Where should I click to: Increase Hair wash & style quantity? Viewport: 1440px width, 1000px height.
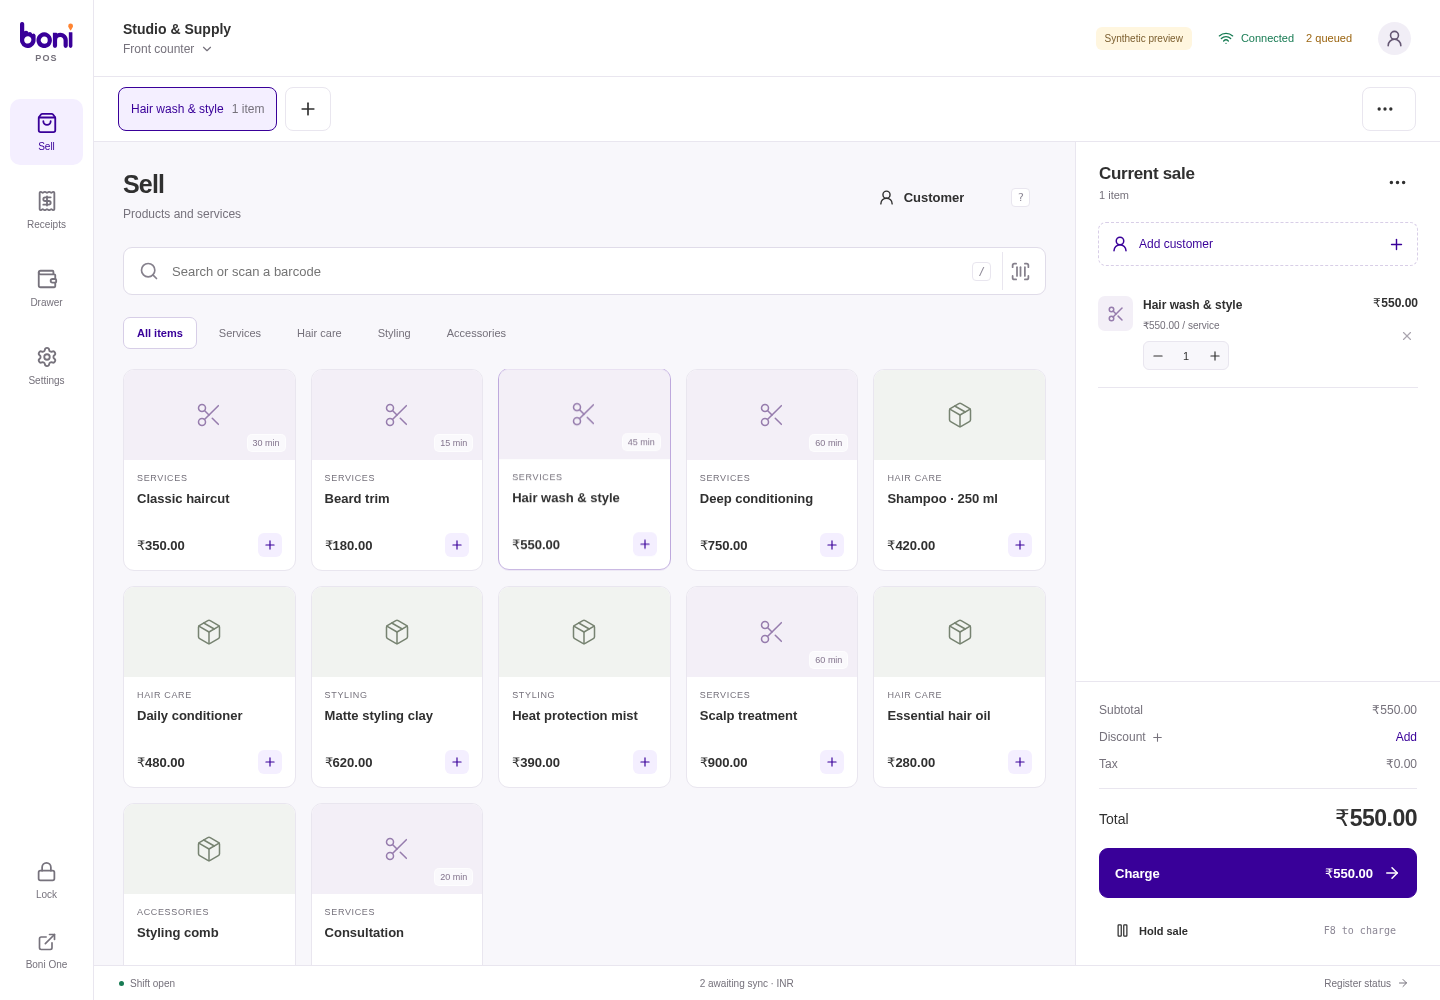[1215, 356]
